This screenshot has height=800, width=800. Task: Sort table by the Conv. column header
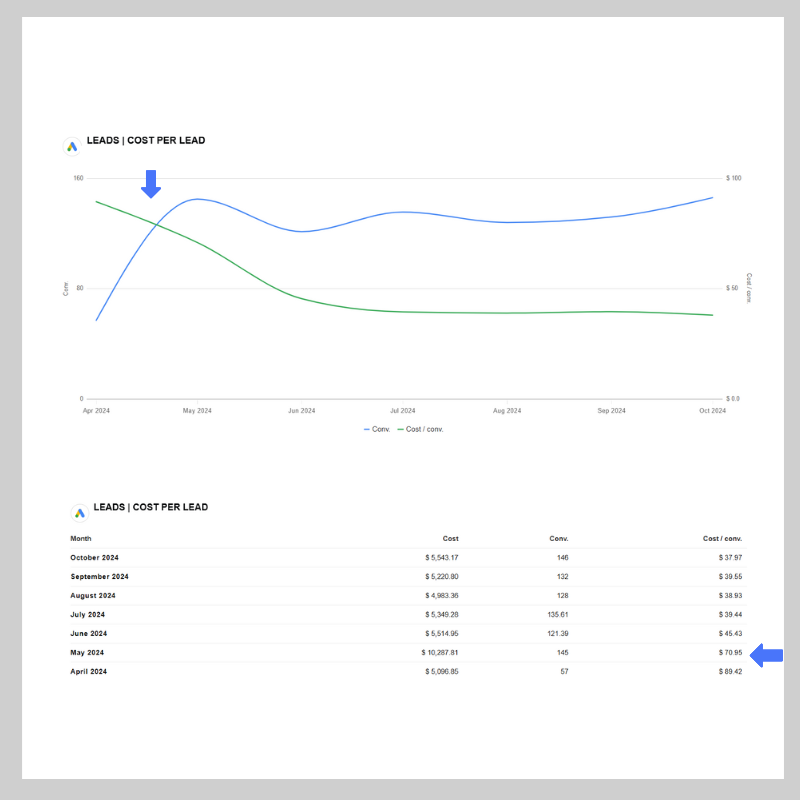[558, 539]
